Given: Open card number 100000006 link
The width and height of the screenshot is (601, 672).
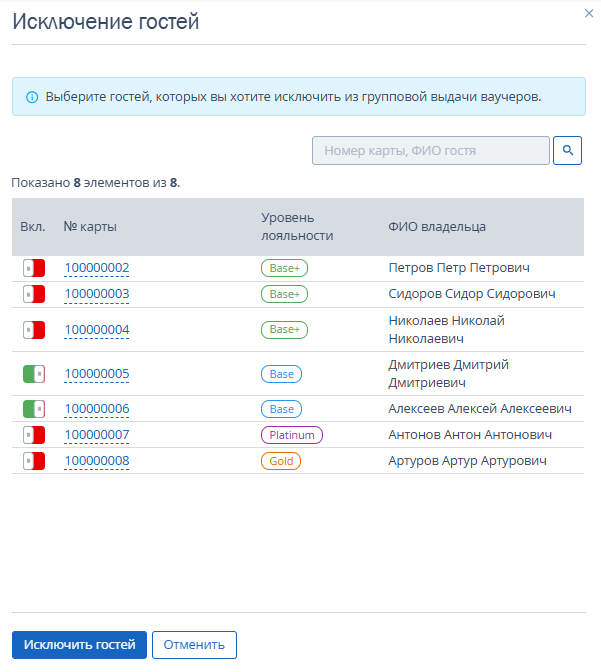Looking at the screenshot, I should [x=97, y=409].
